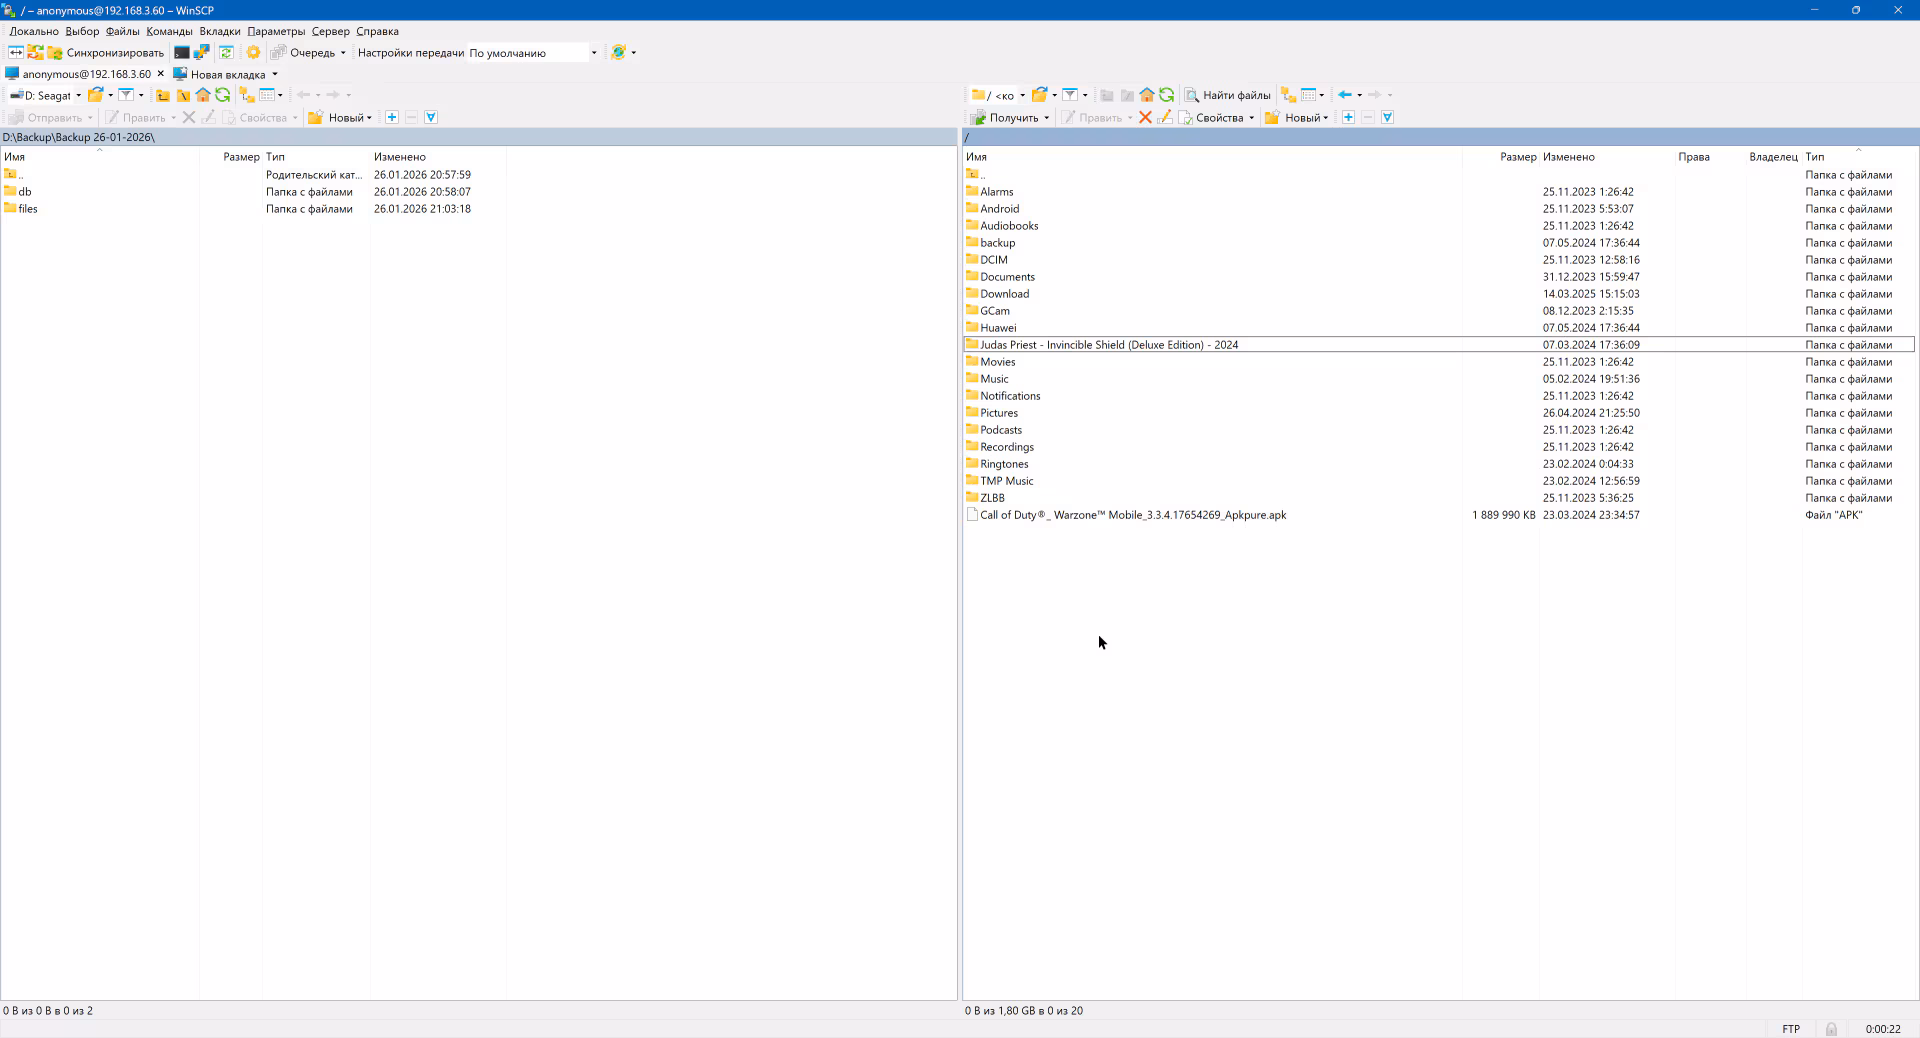Open the По умолчанию transfer settings combo box
This screenshot has height=1038, width=1920.
click(x=533, y=53)
